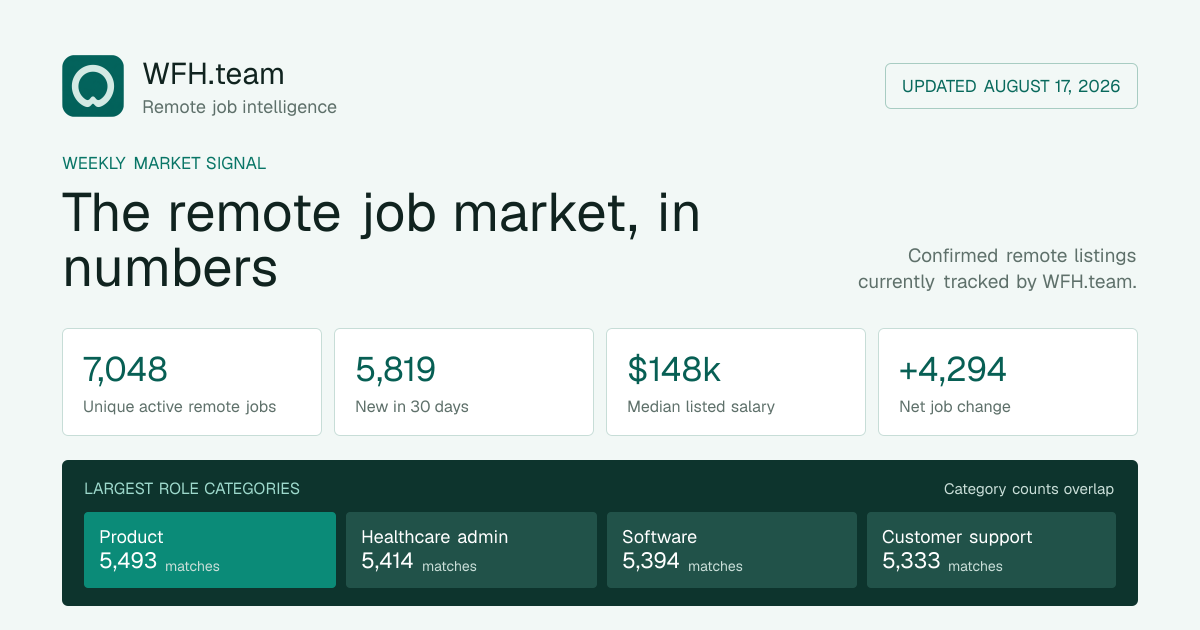Choose the Healthcare admin category tile

(471, 550)
